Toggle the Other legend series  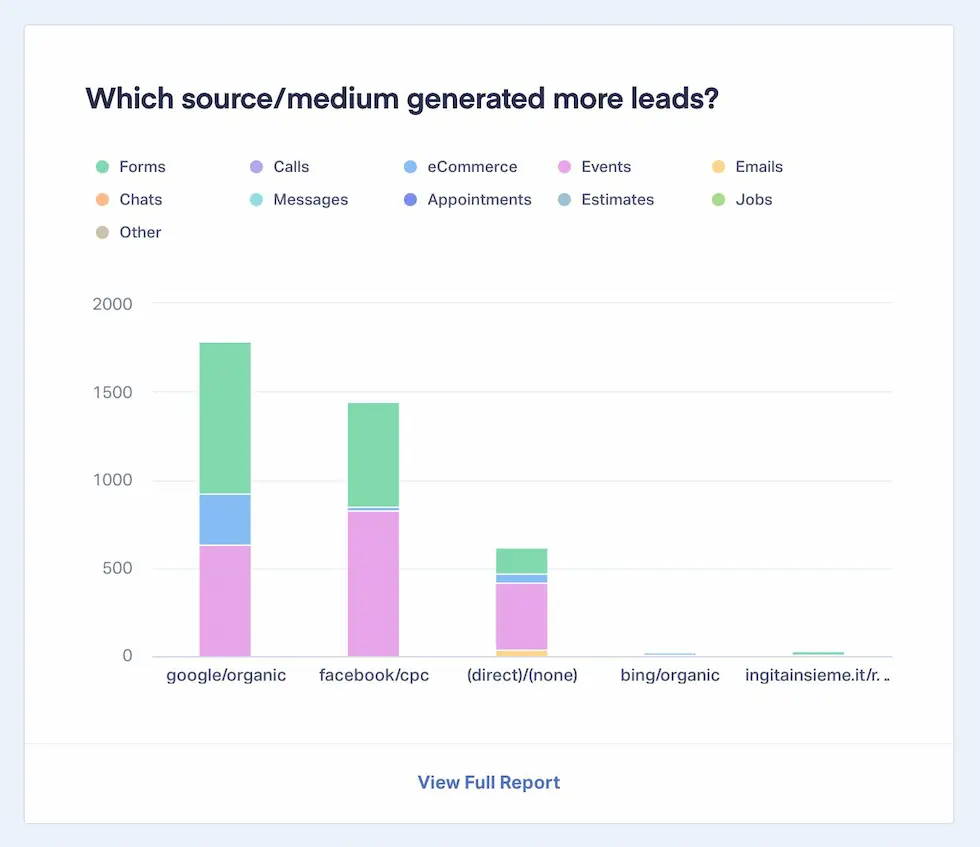(128, 233)
